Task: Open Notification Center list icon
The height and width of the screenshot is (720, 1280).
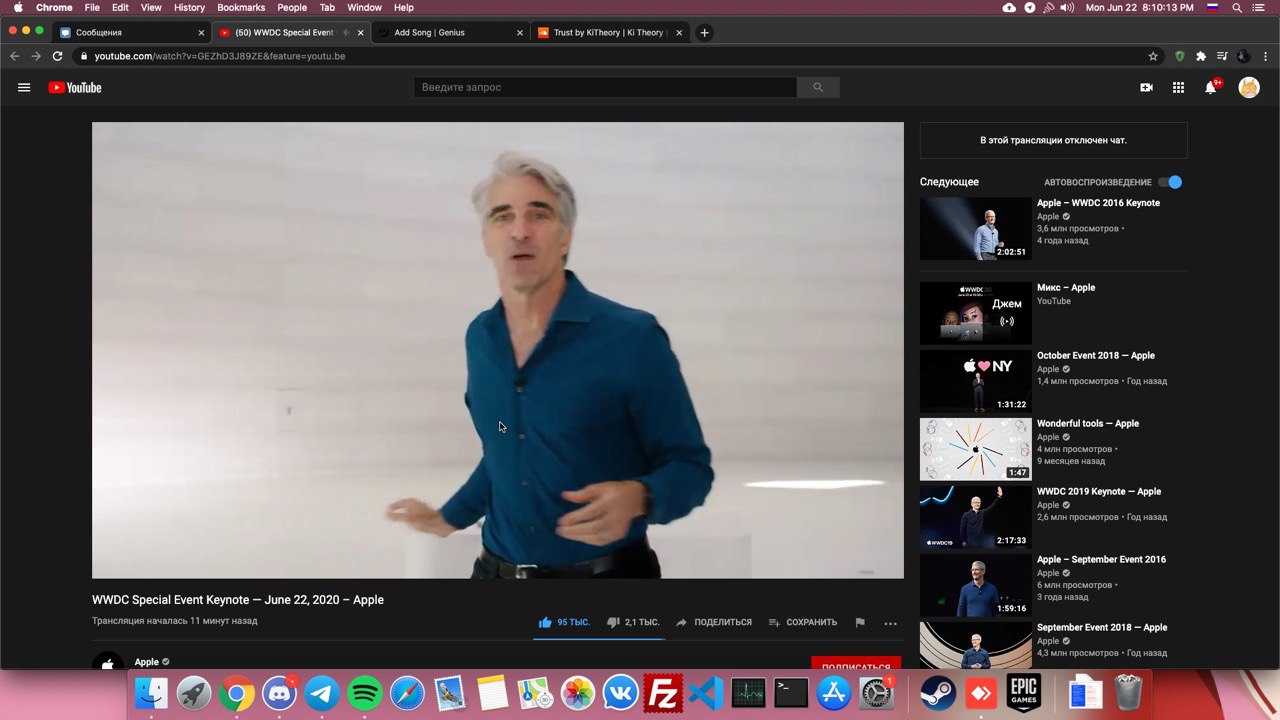Action: coord(1259,7)
